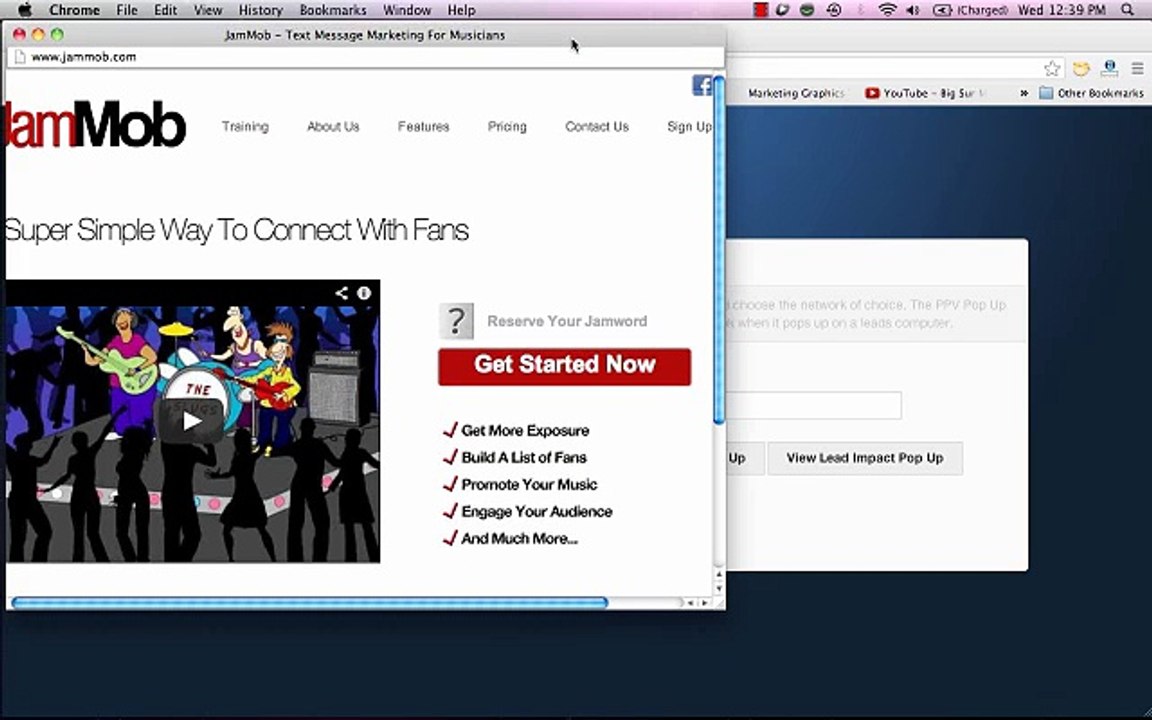This screenshot has width=1152, height=720.
Task: Click the 'Promote Your Music' text
Action: 529,485
